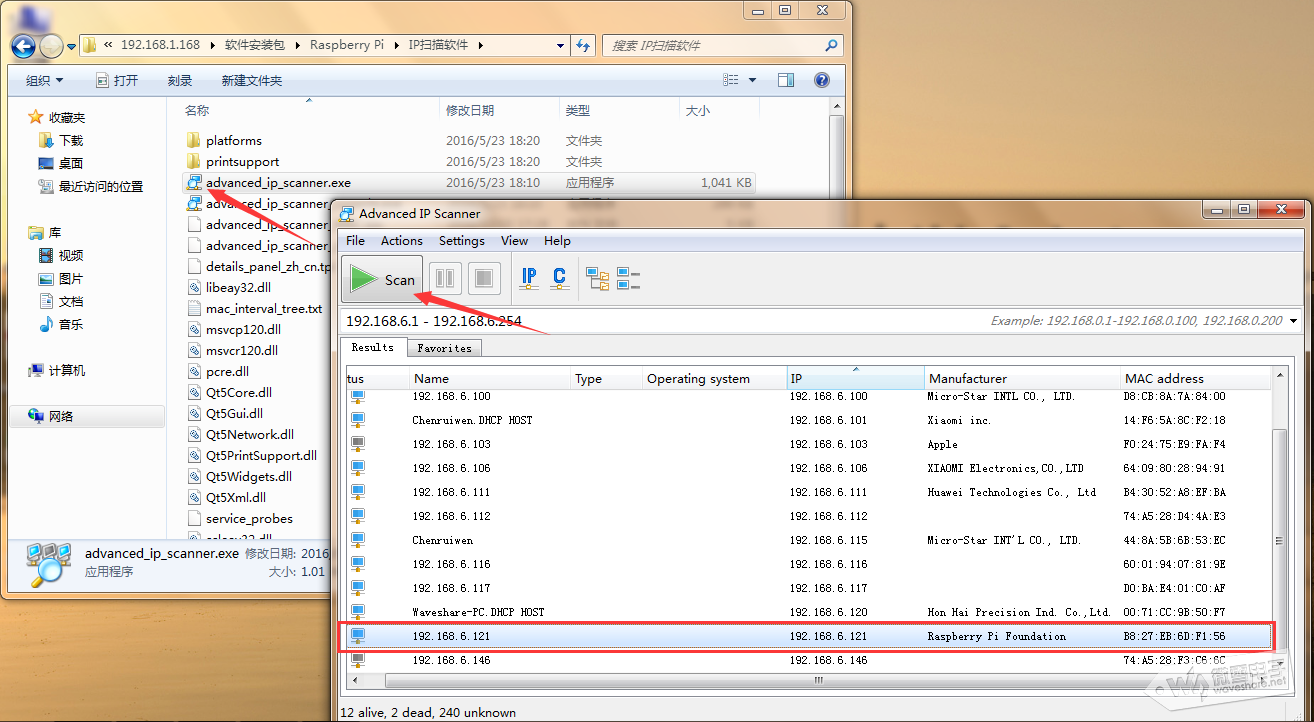The width and height of the screenshot is (1314, 722).
Task: Open the view options dropdown arrow in Explorer
Action: (753, 80)
